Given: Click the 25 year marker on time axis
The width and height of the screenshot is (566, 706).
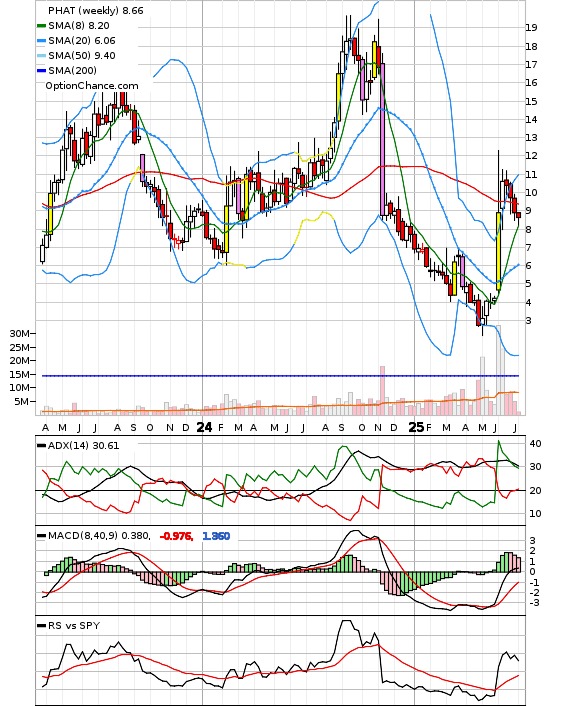Looking at the screenshot, I should pyautogui.click(x=416, y=427).
